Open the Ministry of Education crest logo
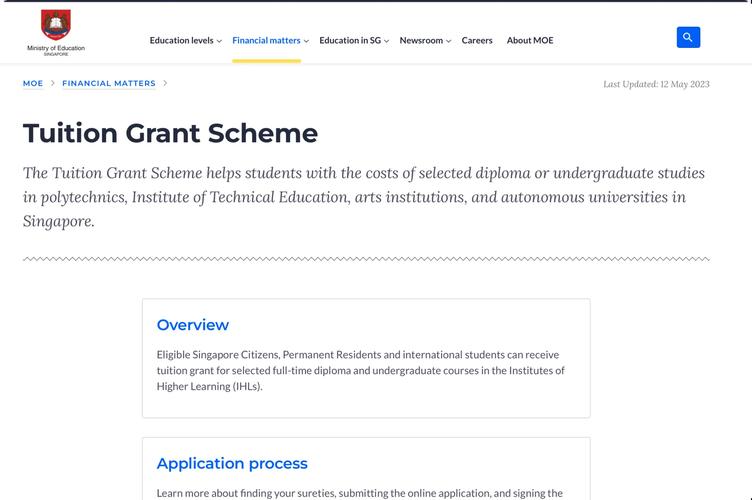 point(56,24)
